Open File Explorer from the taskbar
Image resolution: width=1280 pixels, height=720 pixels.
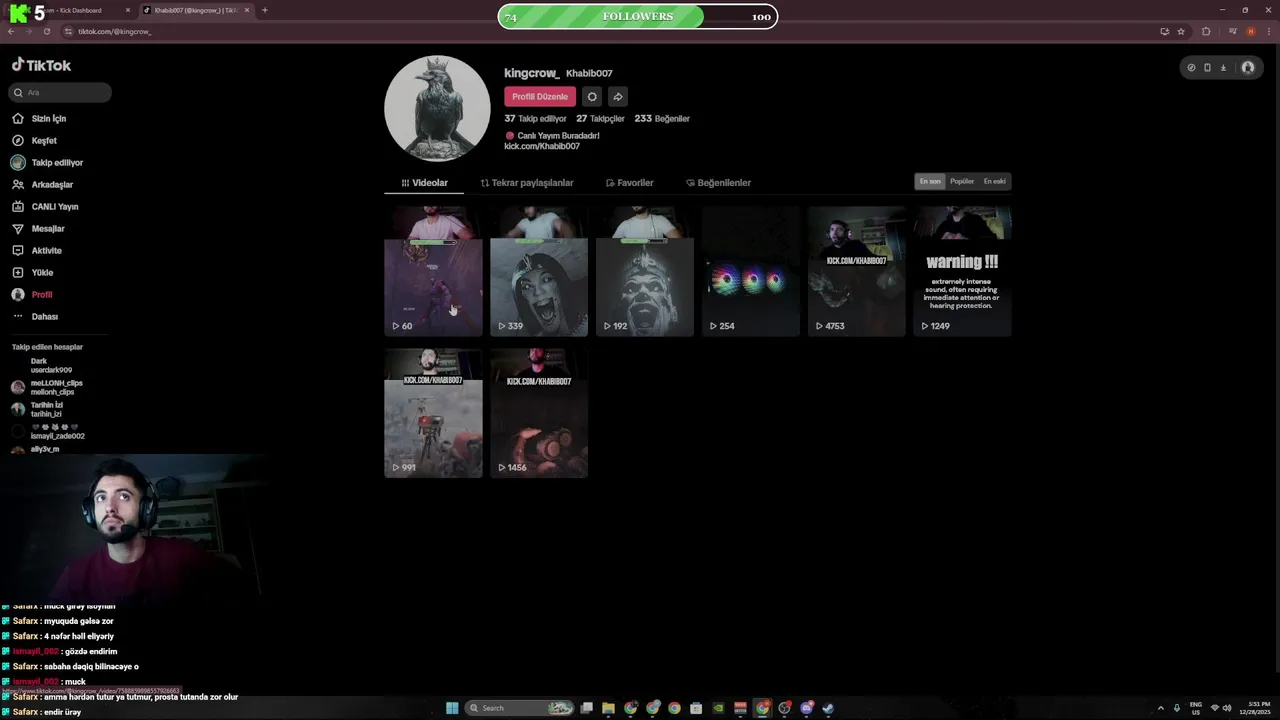[x=608, y=708]
